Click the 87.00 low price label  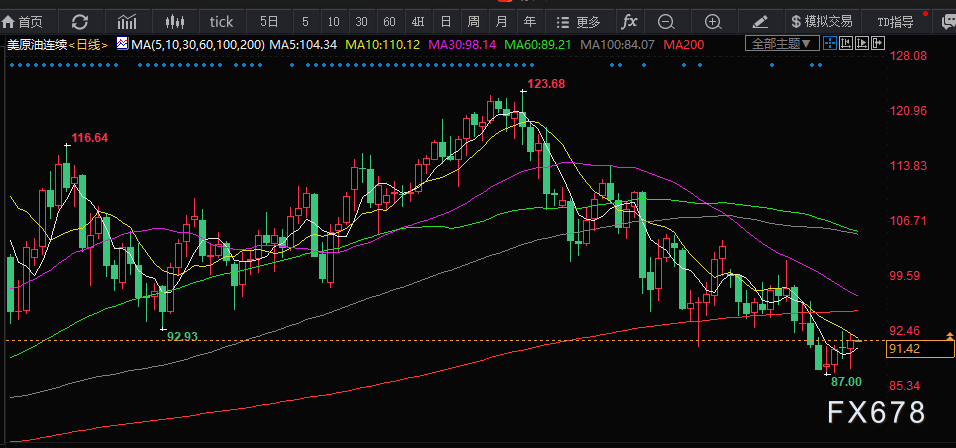[x=846, y=382]
